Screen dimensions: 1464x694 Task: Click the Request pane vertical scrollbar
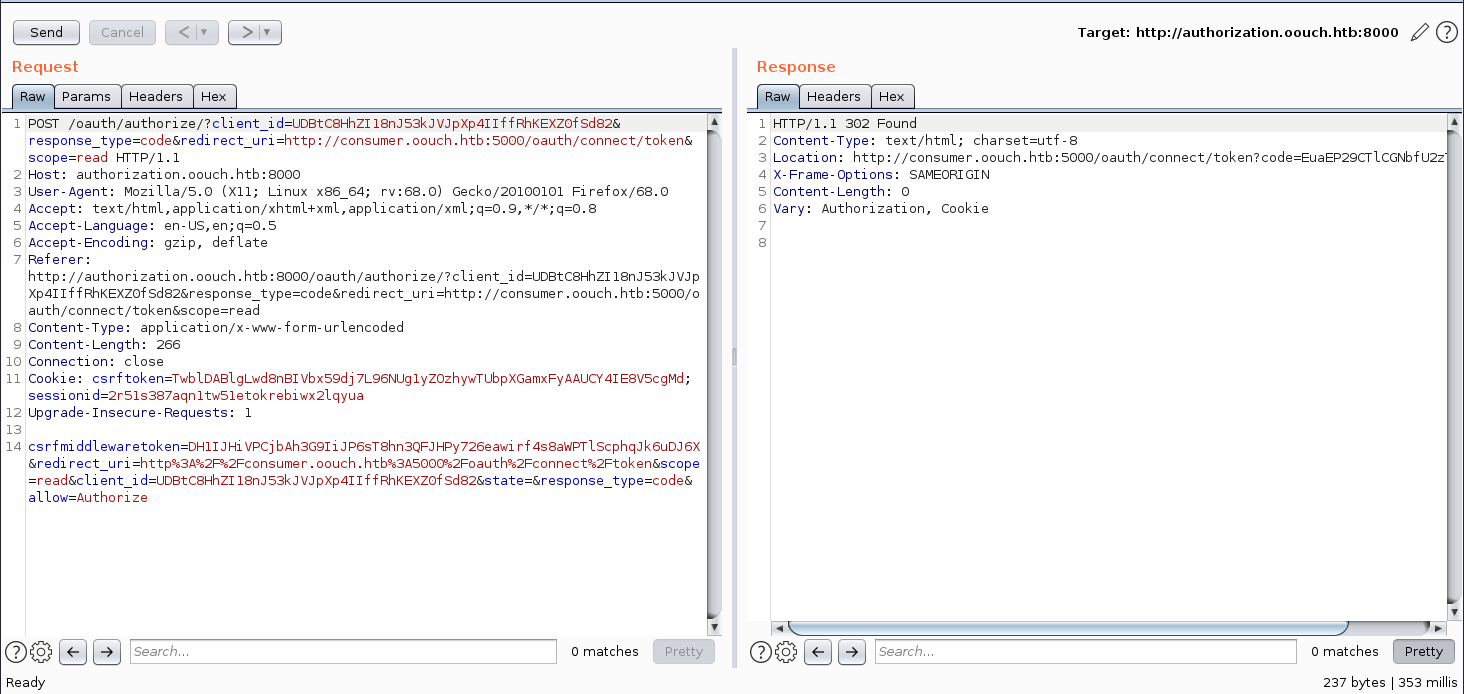coord(714,375)
